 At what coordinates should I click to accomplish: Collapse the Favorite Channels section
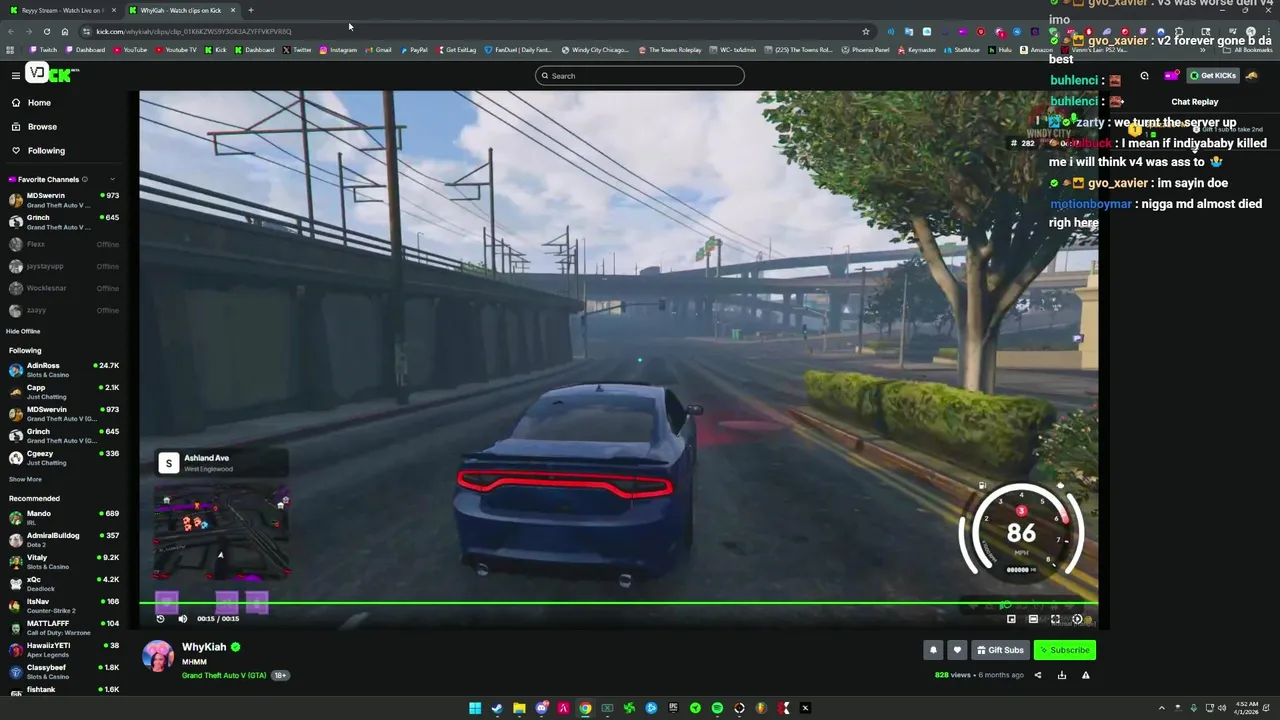pyautogui.click(x=112, y=180)
